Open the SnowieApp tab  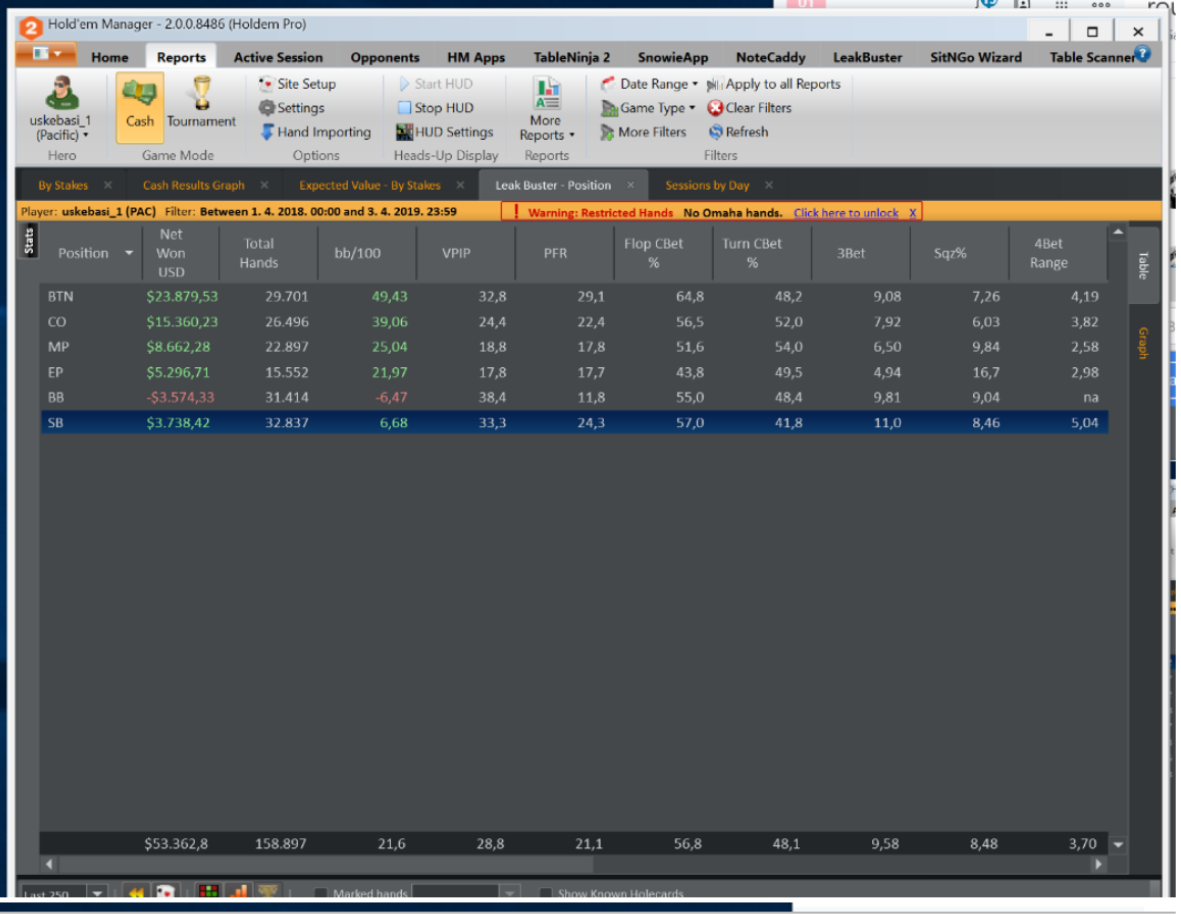tap(673, 57)
